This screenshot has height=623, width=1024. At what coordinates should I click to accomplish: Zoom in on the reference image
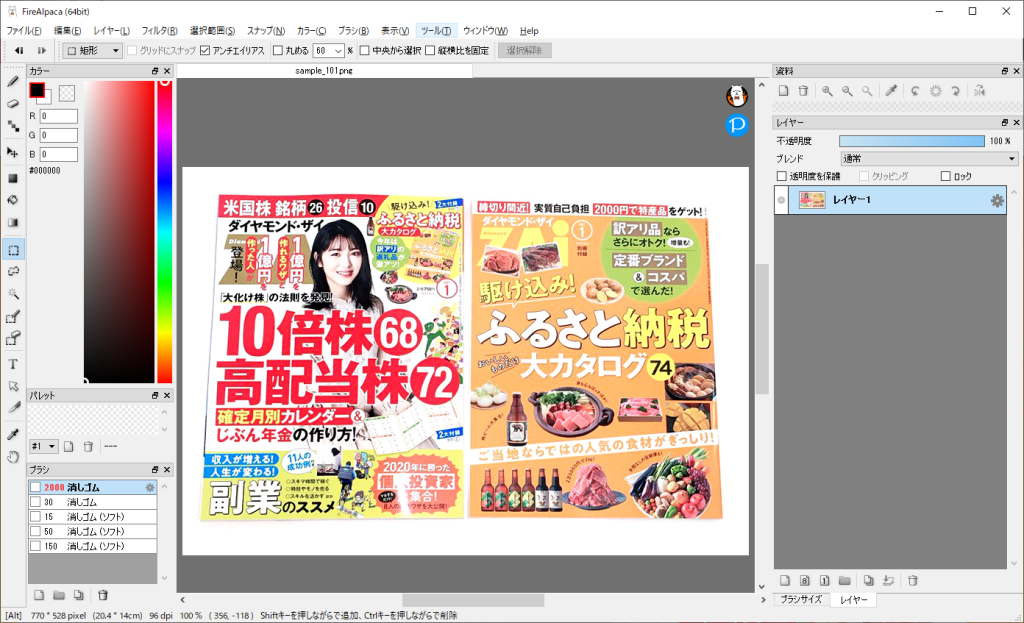coord(827,91)
